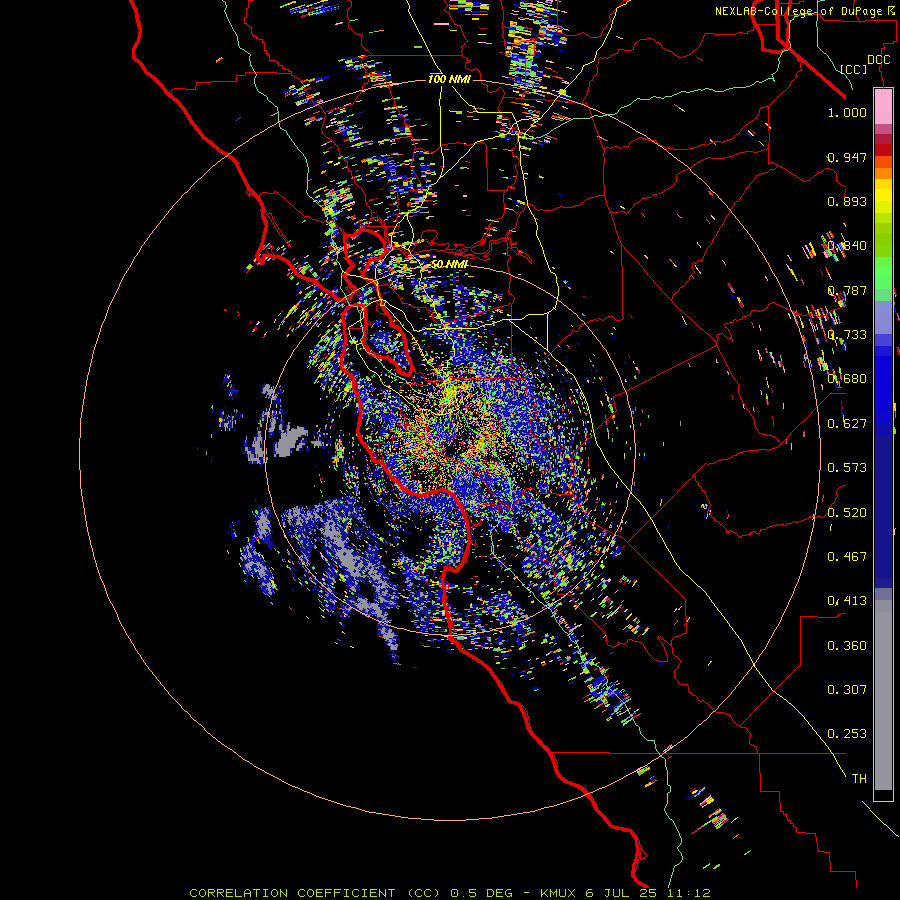Click the 0.840 scale value
This screenshot has width=900, height=900.
[x=847, y=246]
